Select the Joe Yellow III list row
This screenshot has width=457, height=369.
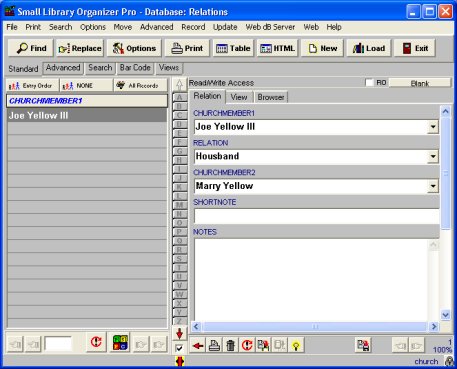pyautogui.click(x=87, y=116)
